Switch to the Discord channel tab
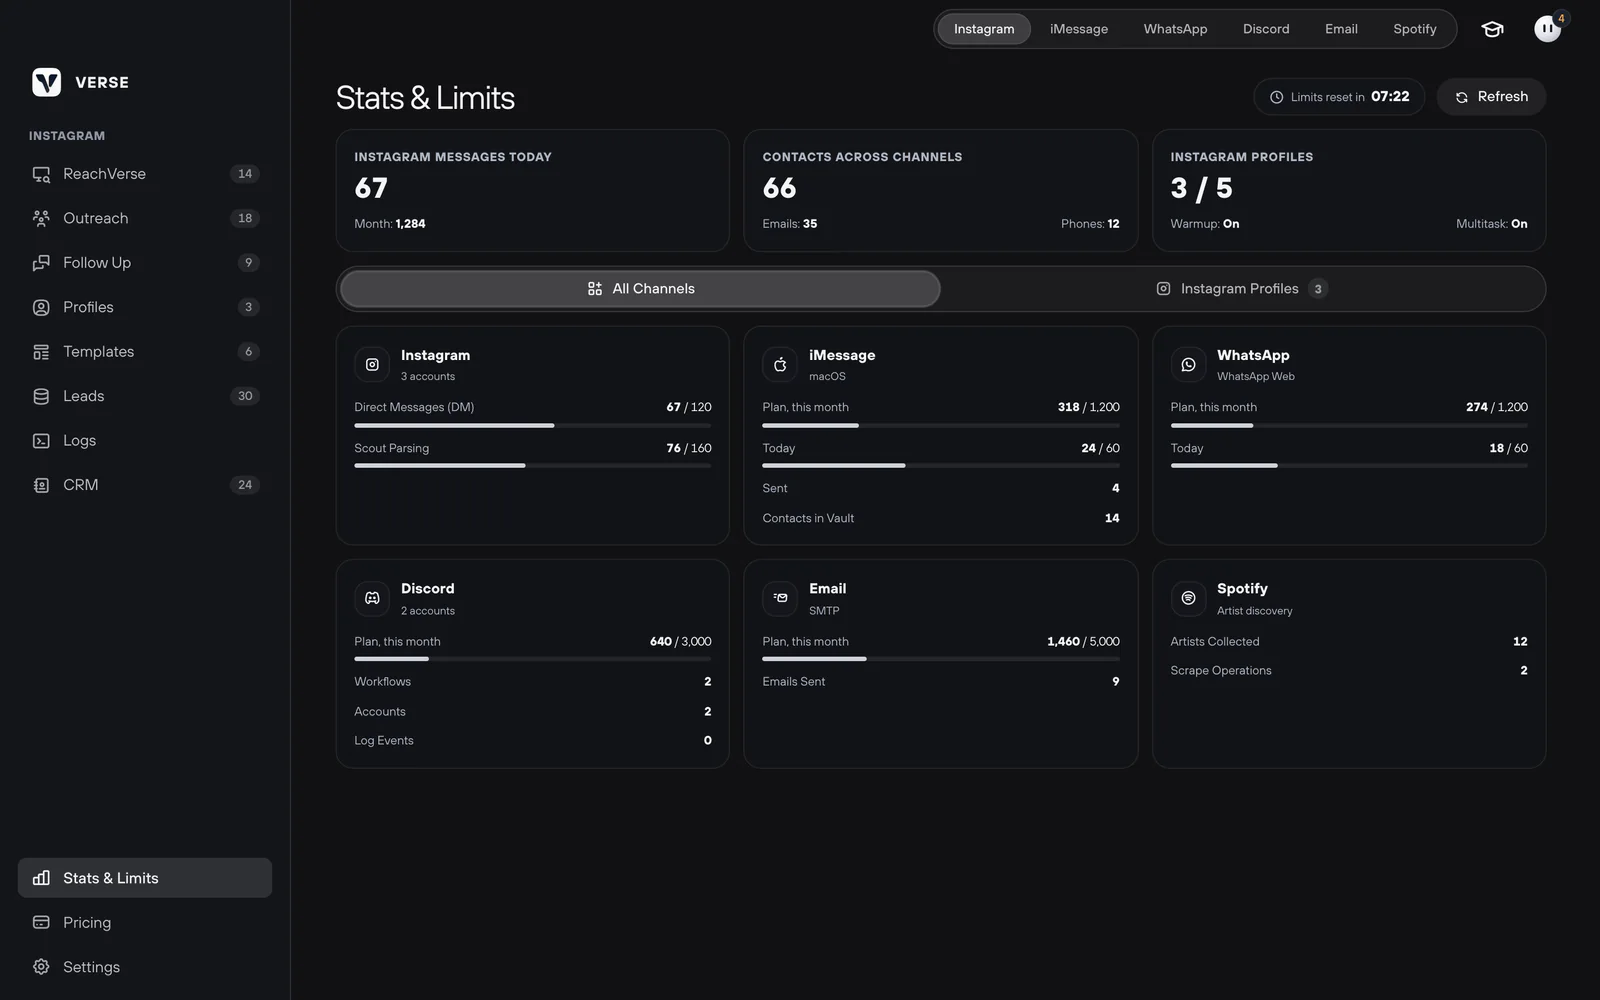This screenshot has height=1000, width=1600. [1266, 29]
